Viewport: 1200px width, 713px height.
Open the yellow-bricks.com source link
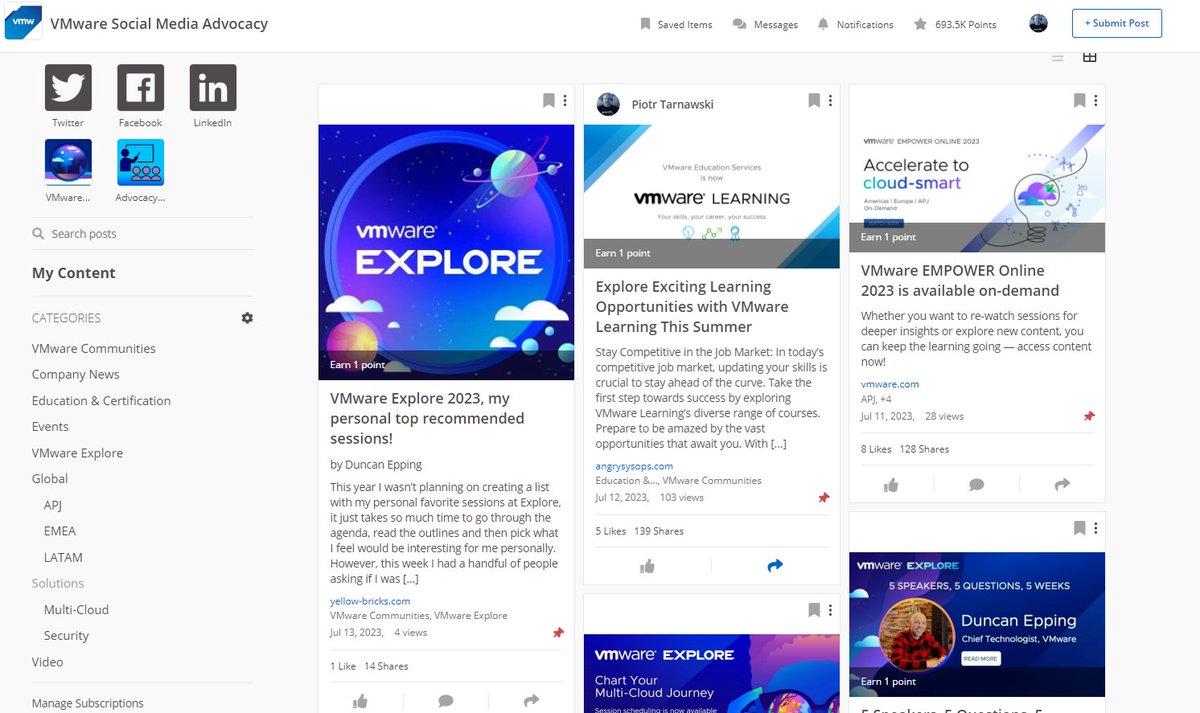[x=370, y=601]
